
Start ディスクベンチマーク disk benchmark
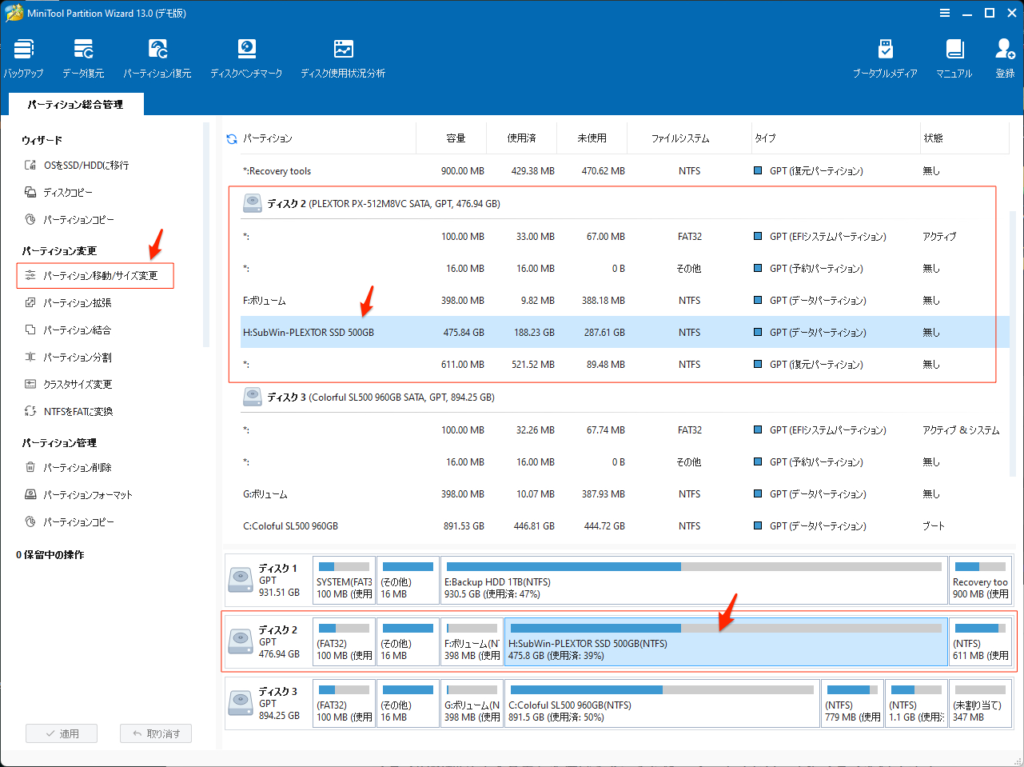click(246, 58)
